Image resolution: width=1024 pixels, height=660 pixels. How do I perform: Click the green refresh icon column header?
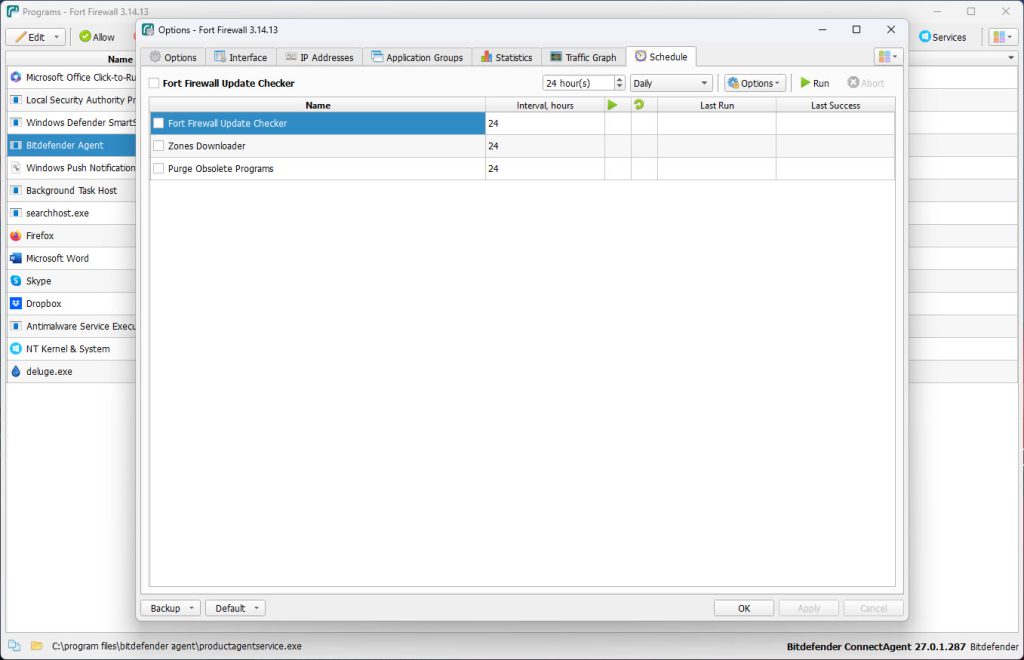(x=639, y=105)
